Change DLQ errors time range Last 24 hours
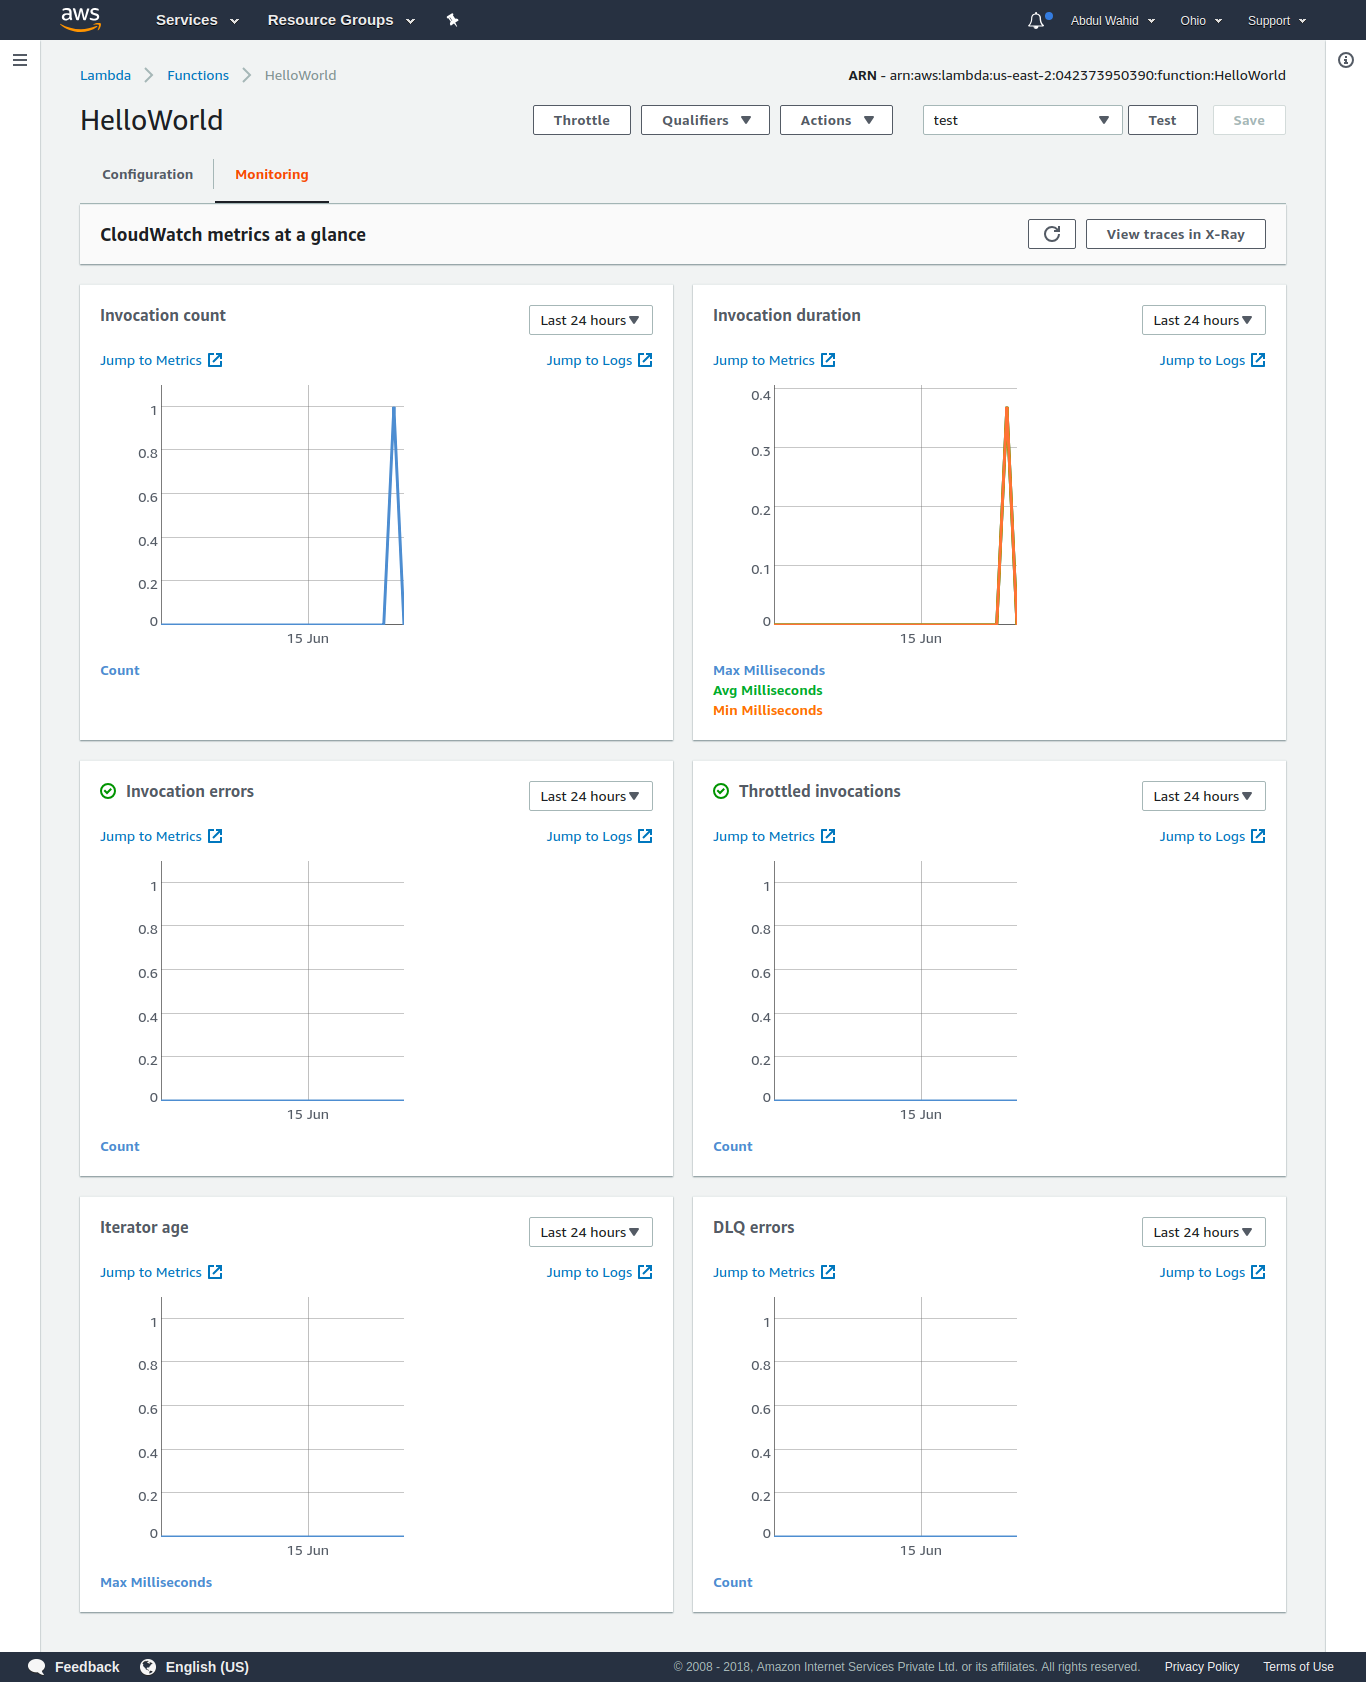 [1203, 1232]
